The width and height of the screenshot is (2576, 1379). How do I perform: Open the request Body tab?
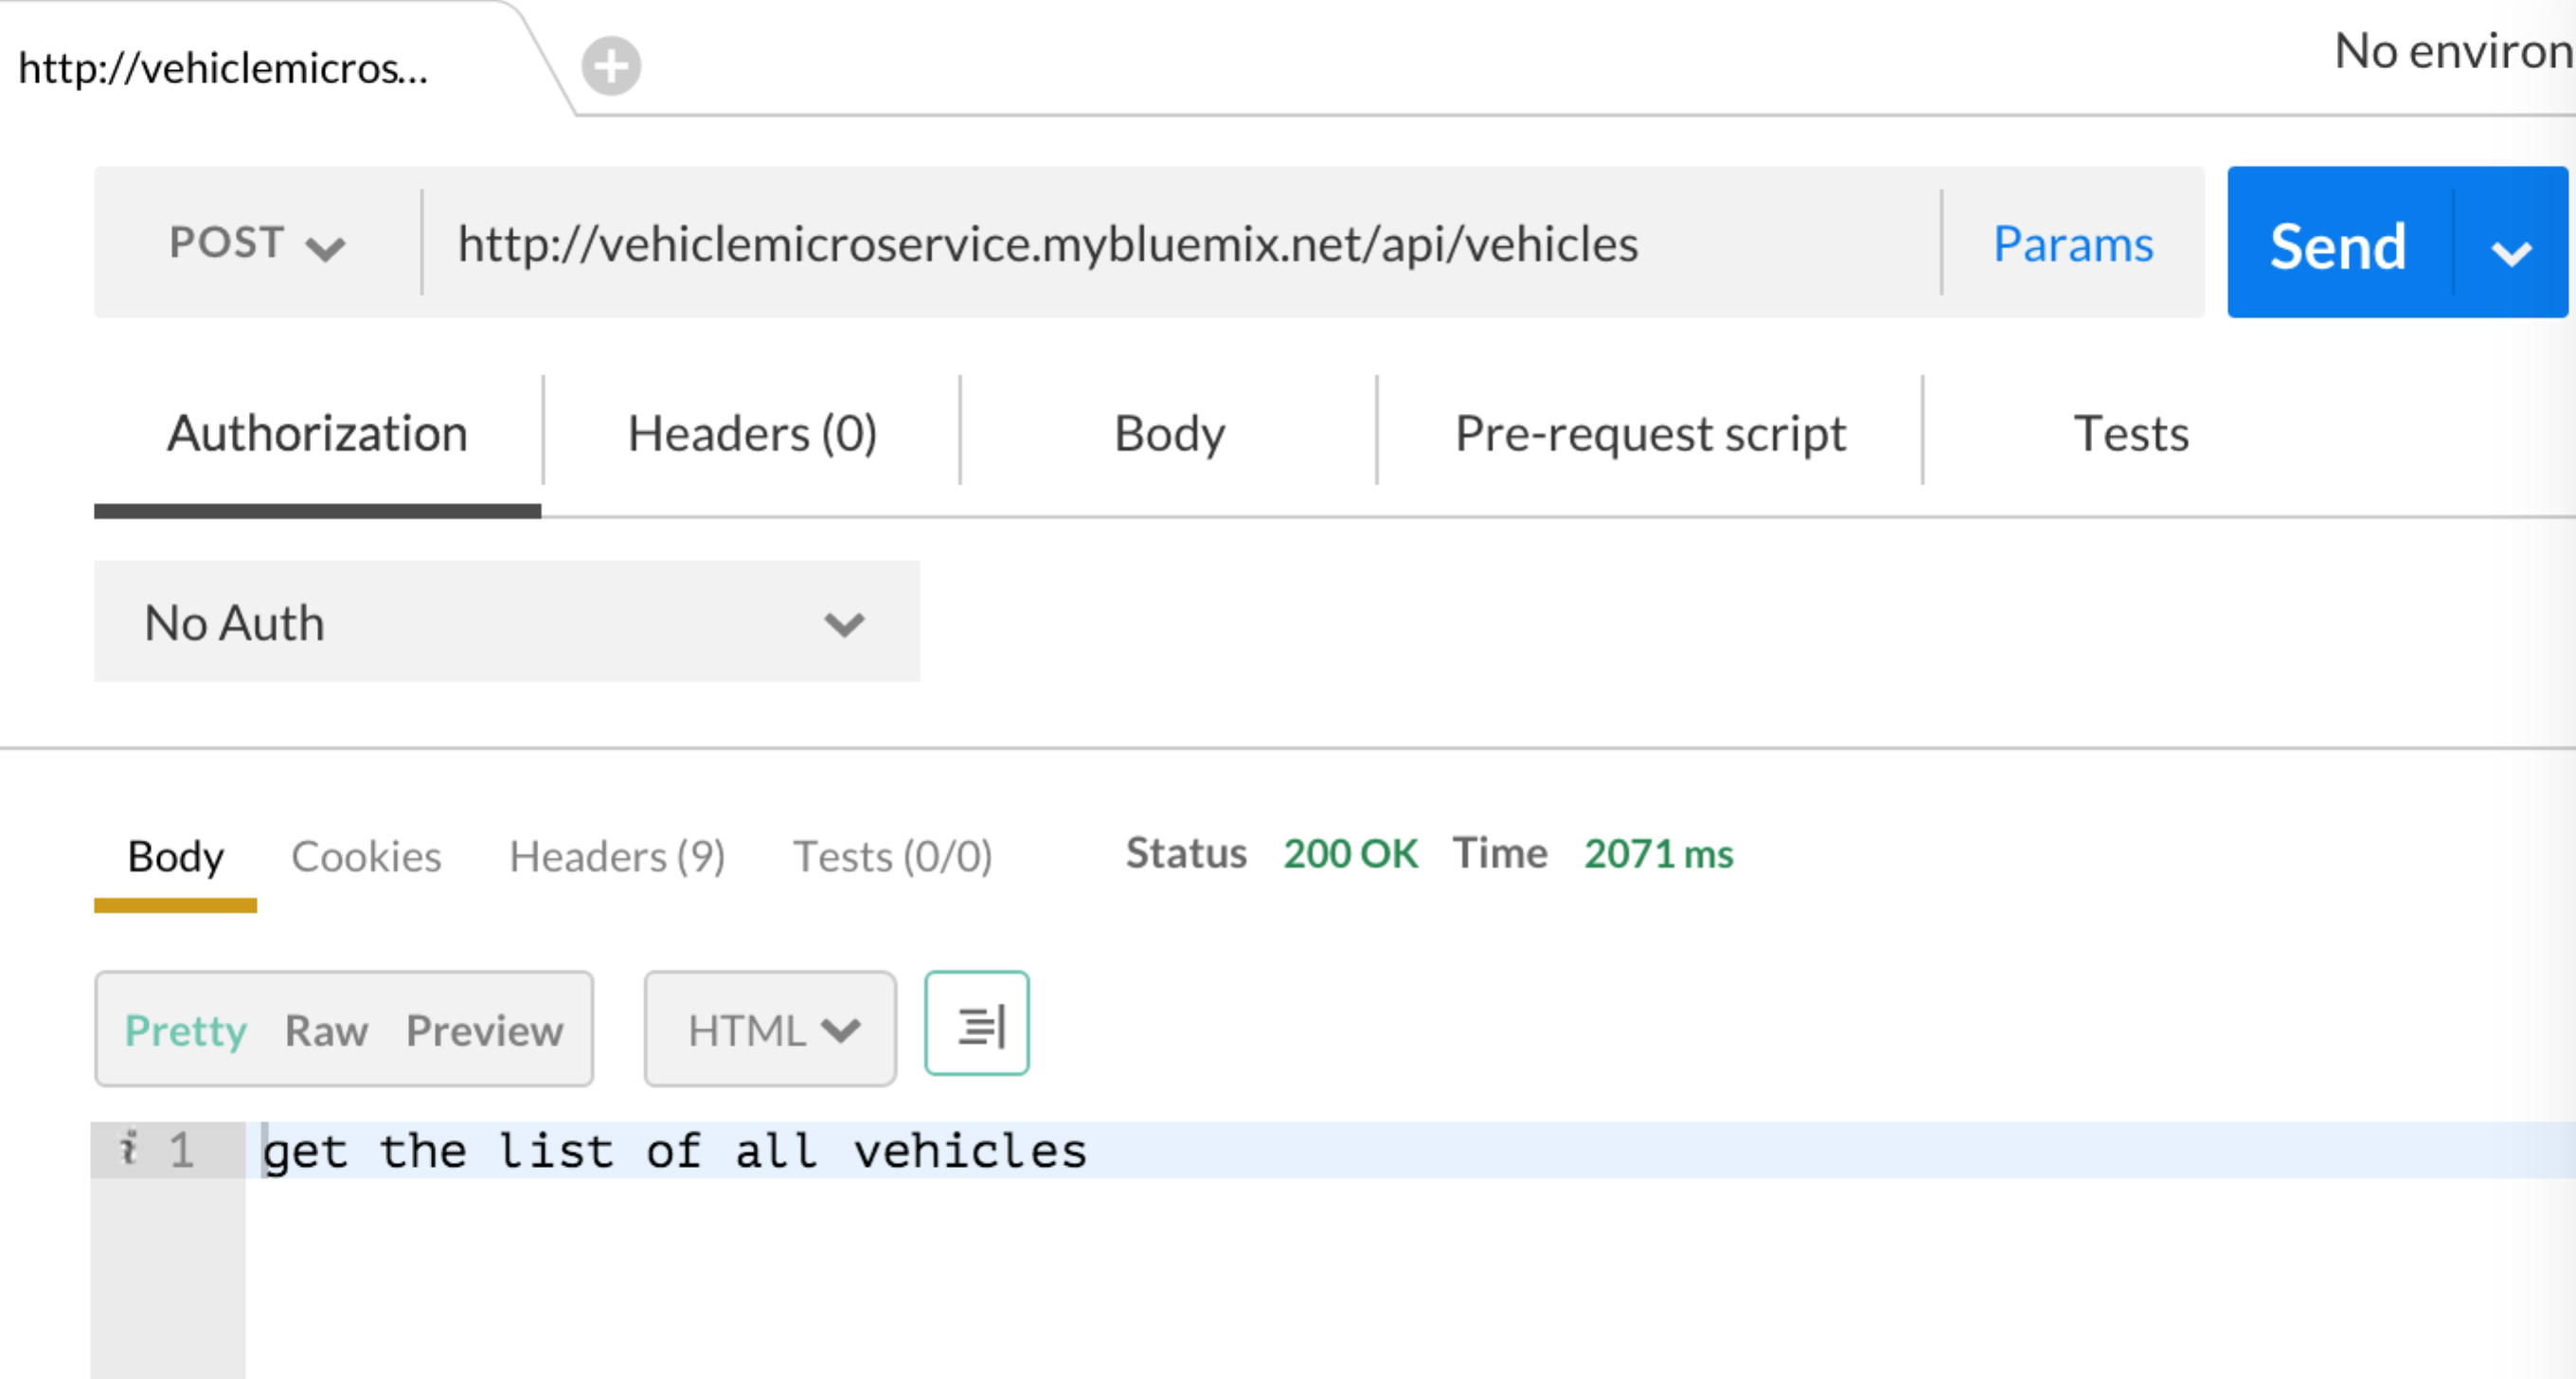pos(1169,434)
